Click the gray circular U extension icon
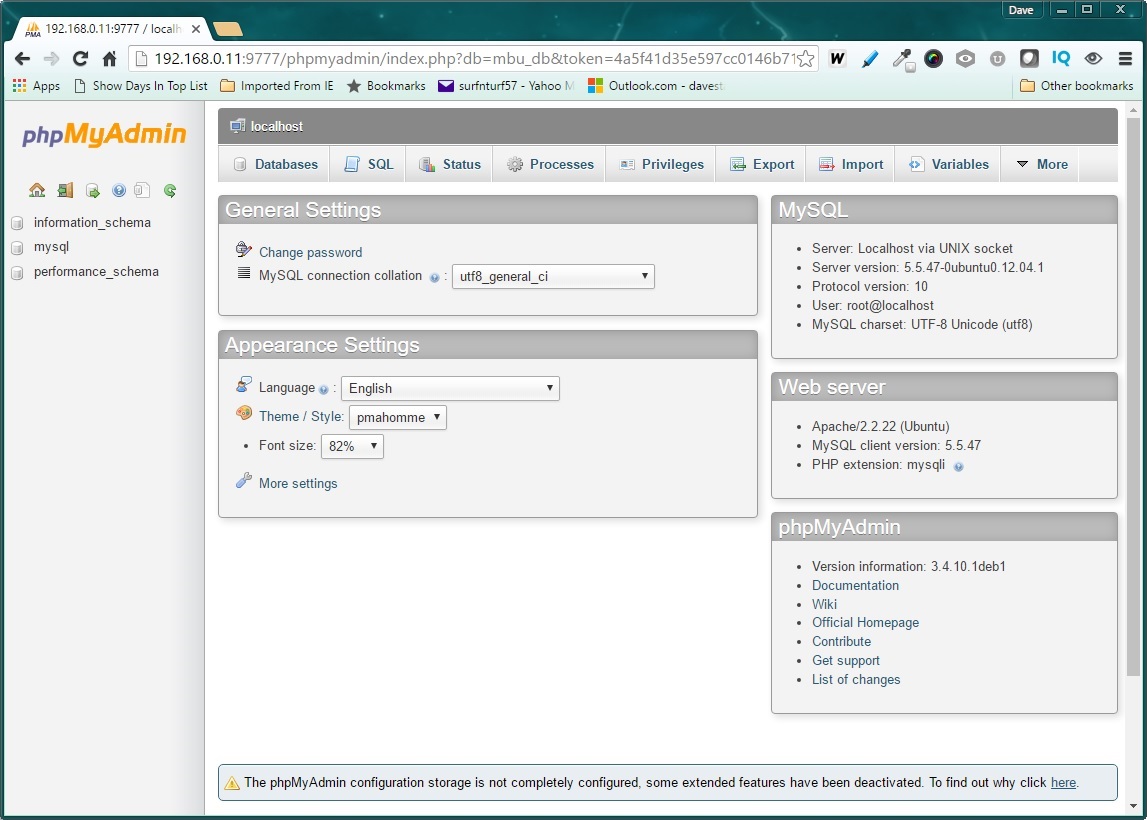Screen dimensions: 1147x820 [997, 59]
